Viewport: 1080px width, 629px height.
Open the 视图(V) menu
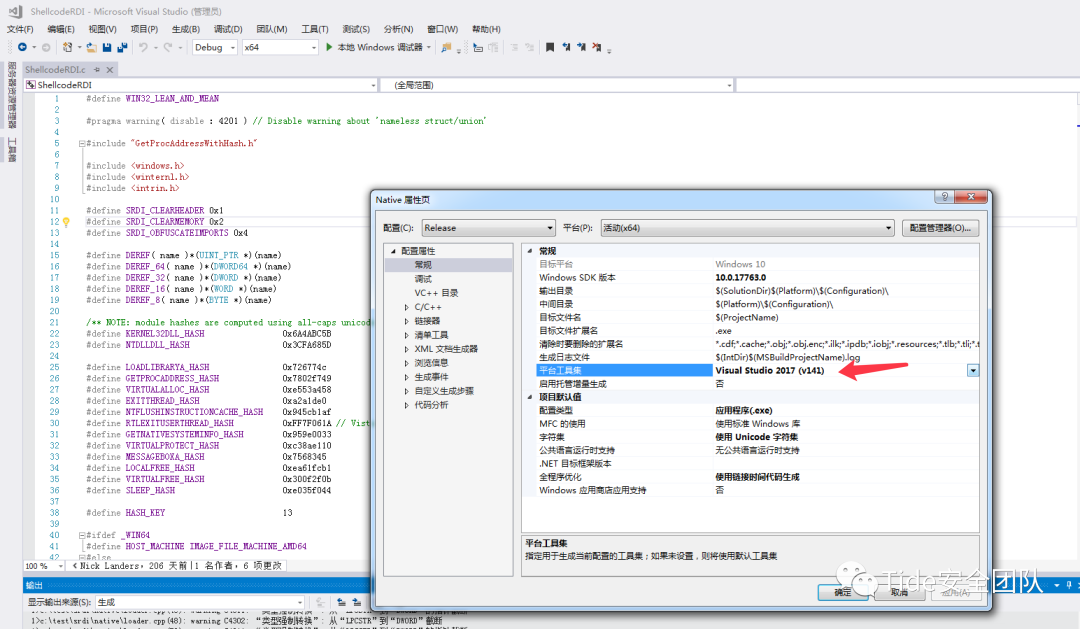click(102, 29)
